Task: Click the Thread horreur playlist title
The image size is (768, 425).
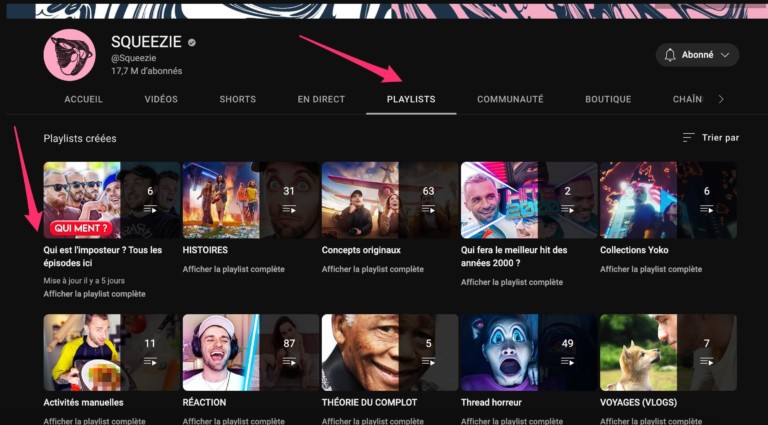Action: [x=491, y=402]
